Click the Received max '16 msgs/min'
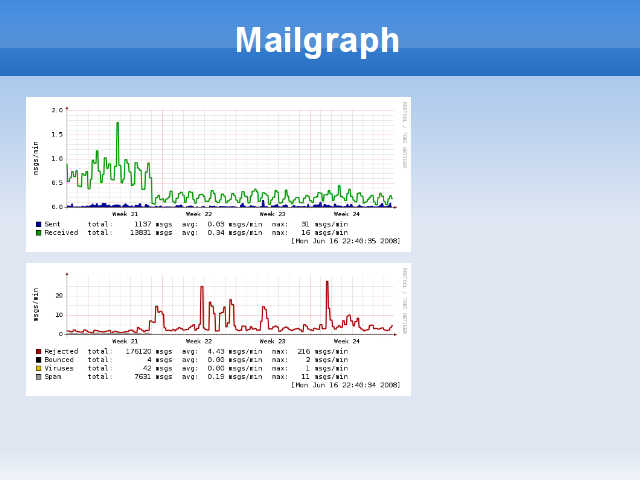640x480 pixels. click(324, 233)
